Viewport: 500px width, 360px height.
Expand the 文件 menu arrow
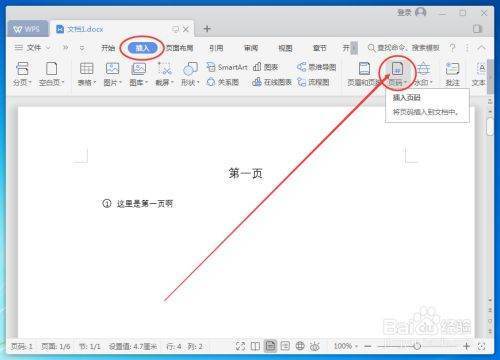tap(48, 48)
